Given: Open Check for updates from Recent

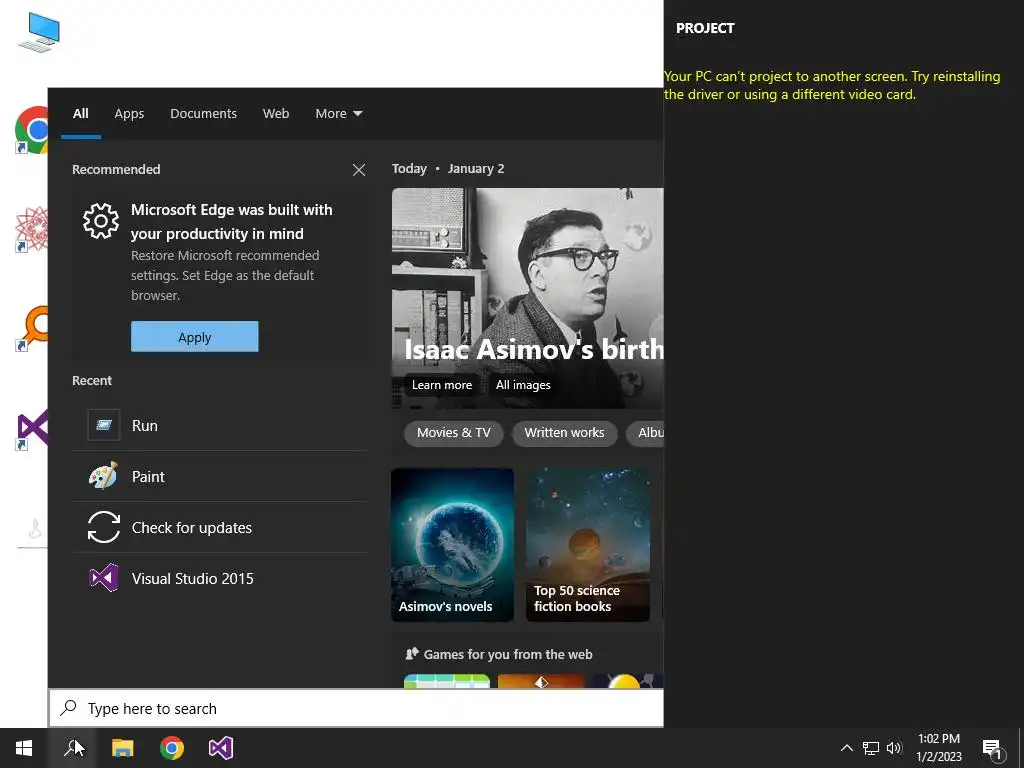Looking at the screenshot, I should (x=220, y=528).
